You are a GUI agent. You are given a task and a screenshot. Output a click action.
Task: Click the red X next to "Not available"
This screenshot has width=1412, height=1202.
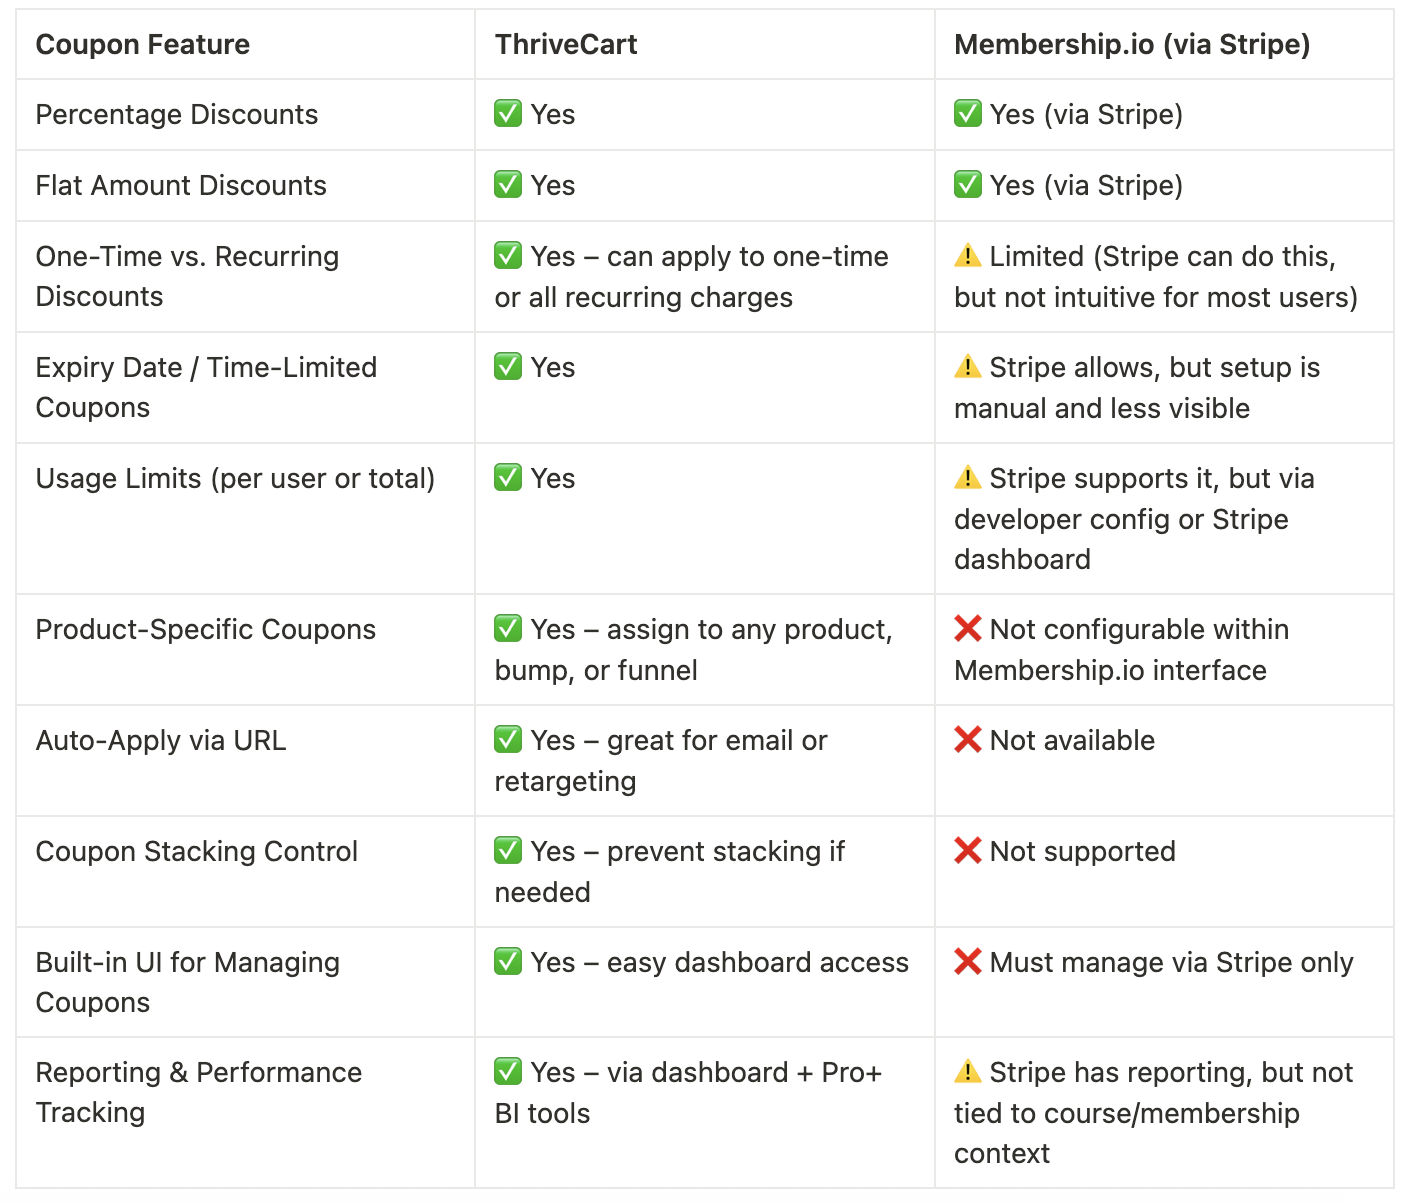click(x=967, y=740)
